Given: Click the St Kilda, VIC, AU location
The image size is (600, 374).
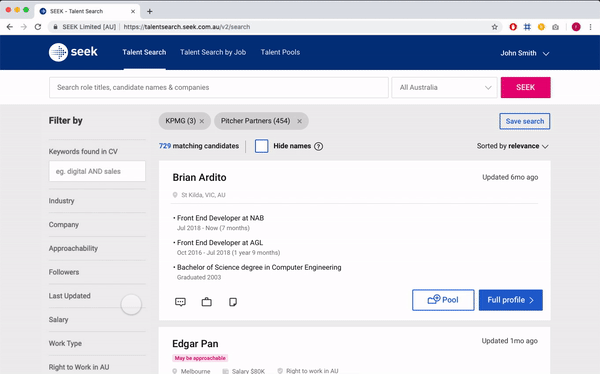Looking at the screenshot, I should point(203,195).
